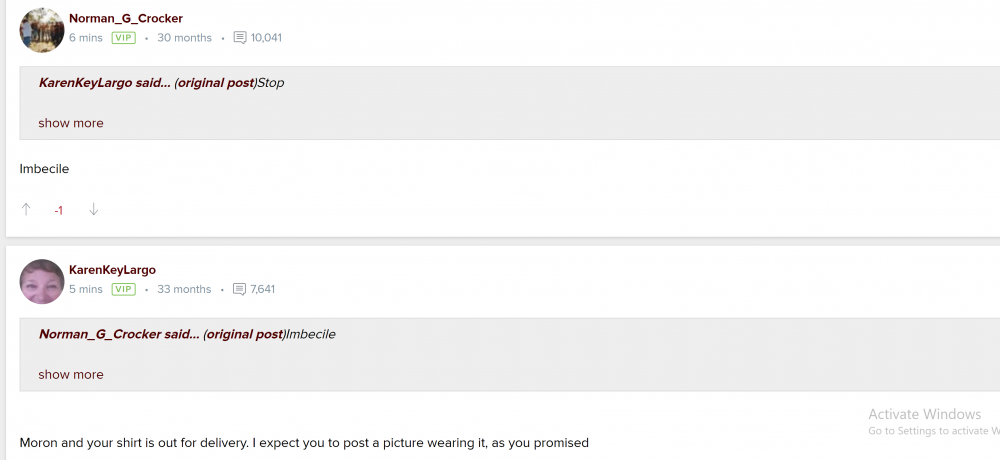The height and width of the screenshot is (460, 1000).
Task: Click "KarenKeyLargo said..." in the quoted block
Action: (104, 83)
